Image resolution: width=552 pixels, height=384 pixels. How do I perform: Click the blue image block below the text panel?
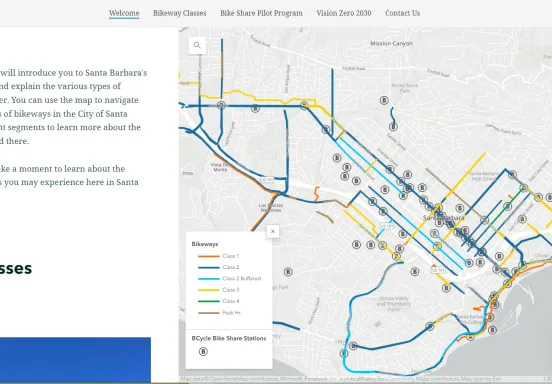point(75,360)
